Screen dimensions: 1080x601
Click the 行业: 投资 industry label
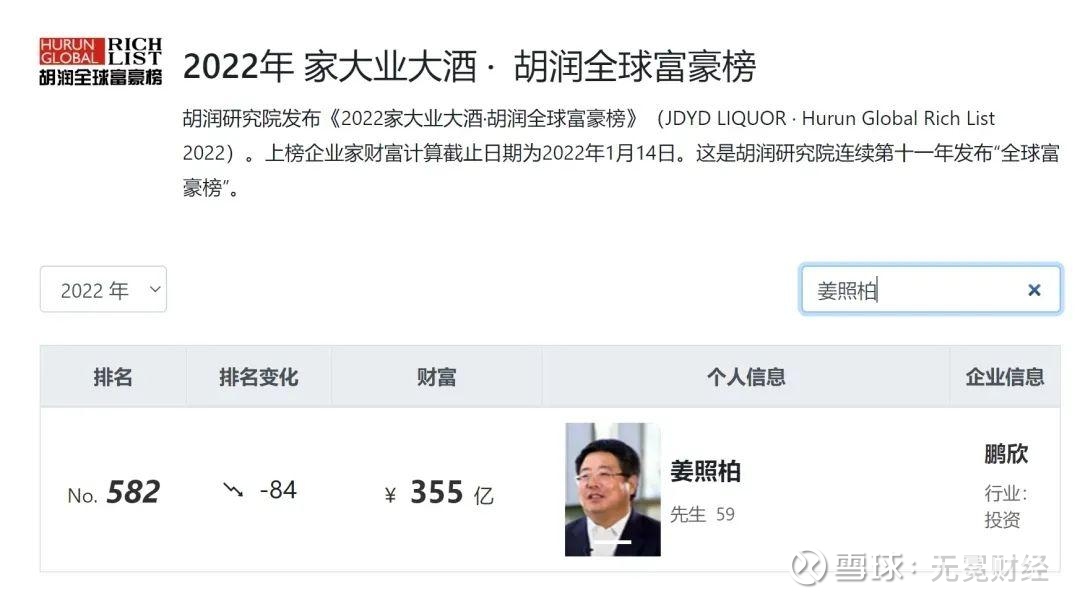pos(1006,506)
